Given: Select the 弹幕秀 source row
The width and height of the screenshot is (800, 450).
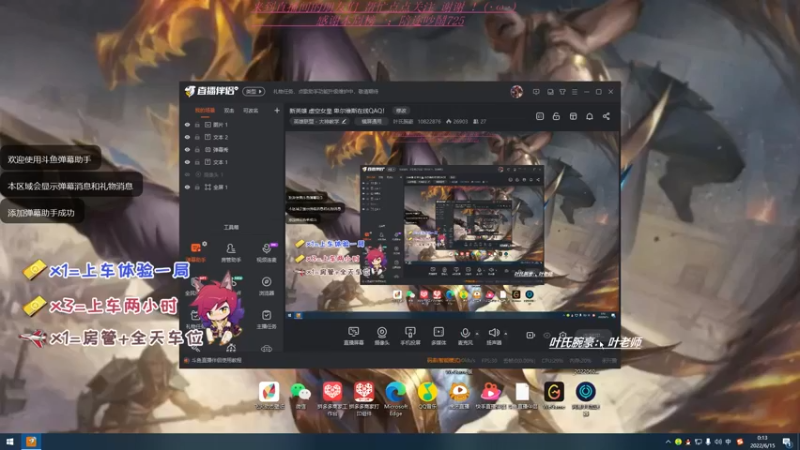Looking at the screenshot, I should [x=232, y=149].
